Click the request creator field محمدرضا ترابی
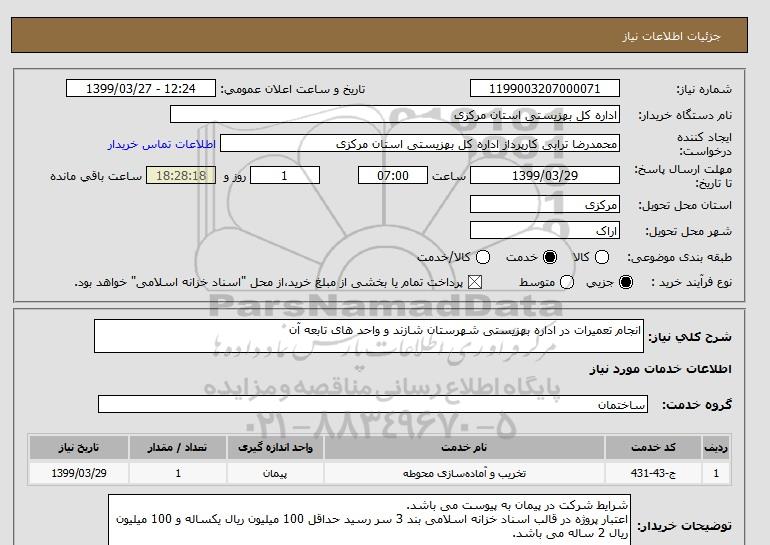 coord(420,144)
